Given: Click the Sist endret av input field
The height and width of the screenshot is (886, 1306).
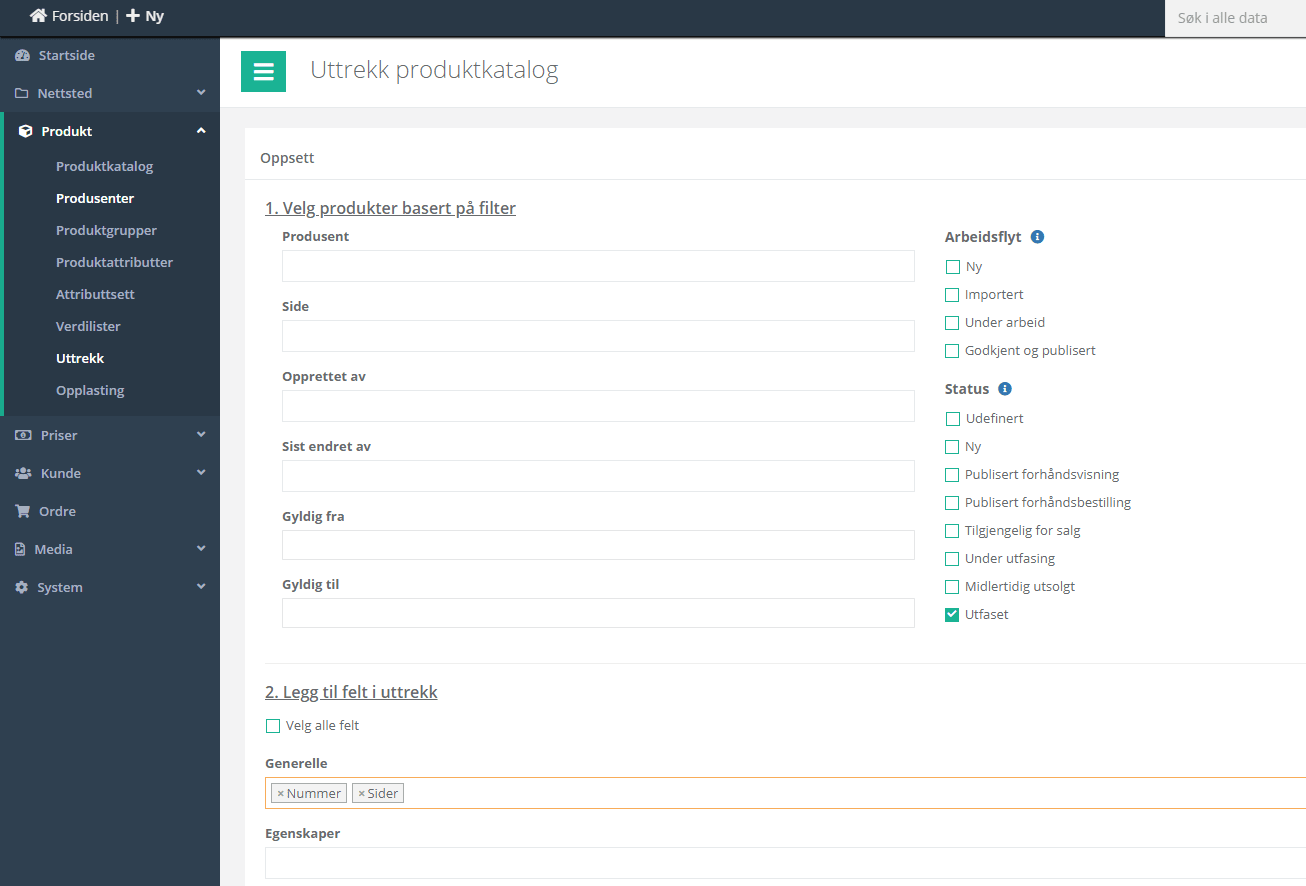Looking at the screenshot, I should 598,476.
